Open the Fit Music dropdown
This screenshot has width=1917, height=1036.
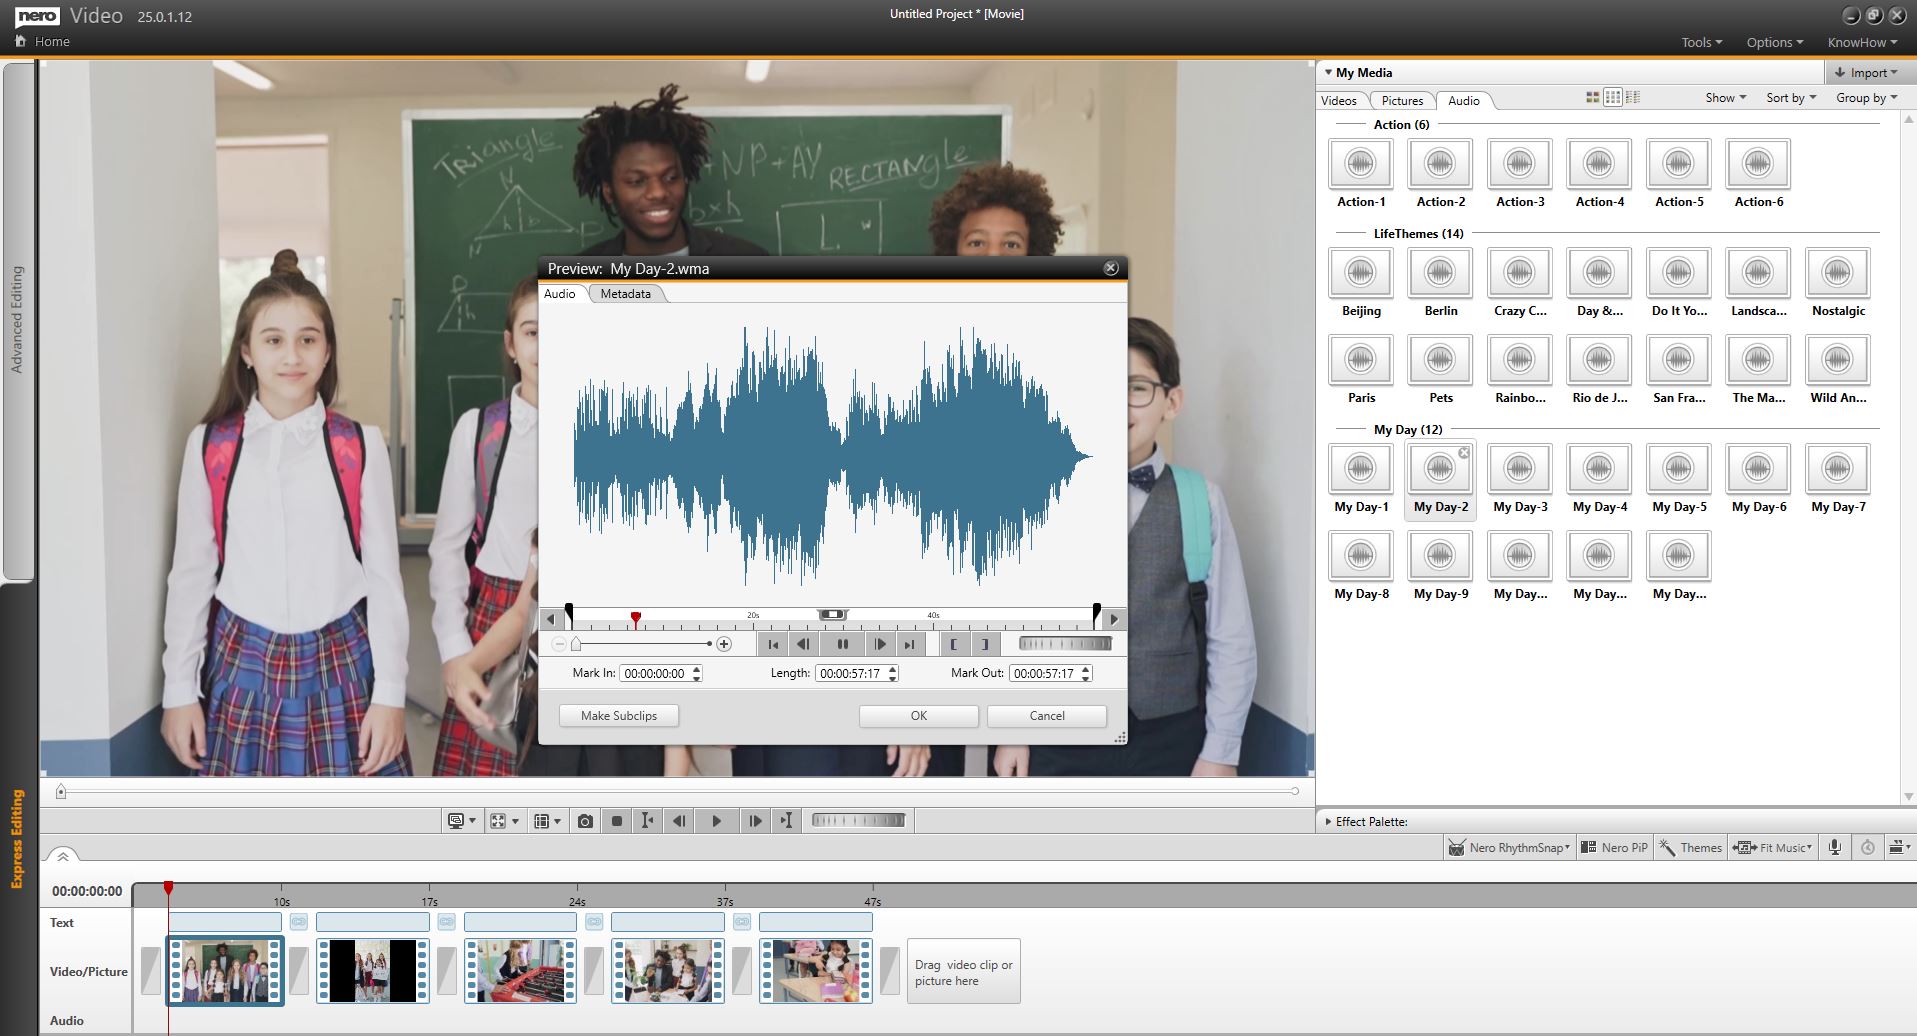coord(1772,847)
